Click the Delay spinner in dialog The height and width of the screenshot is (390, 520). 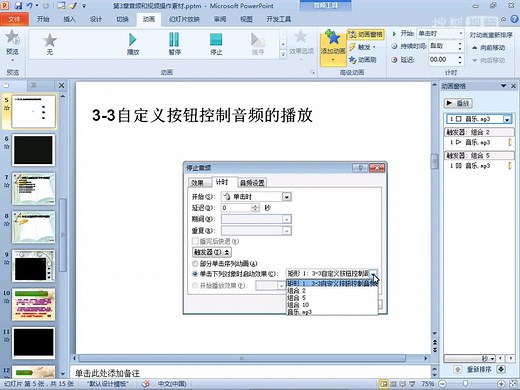[x=255, y=208]
